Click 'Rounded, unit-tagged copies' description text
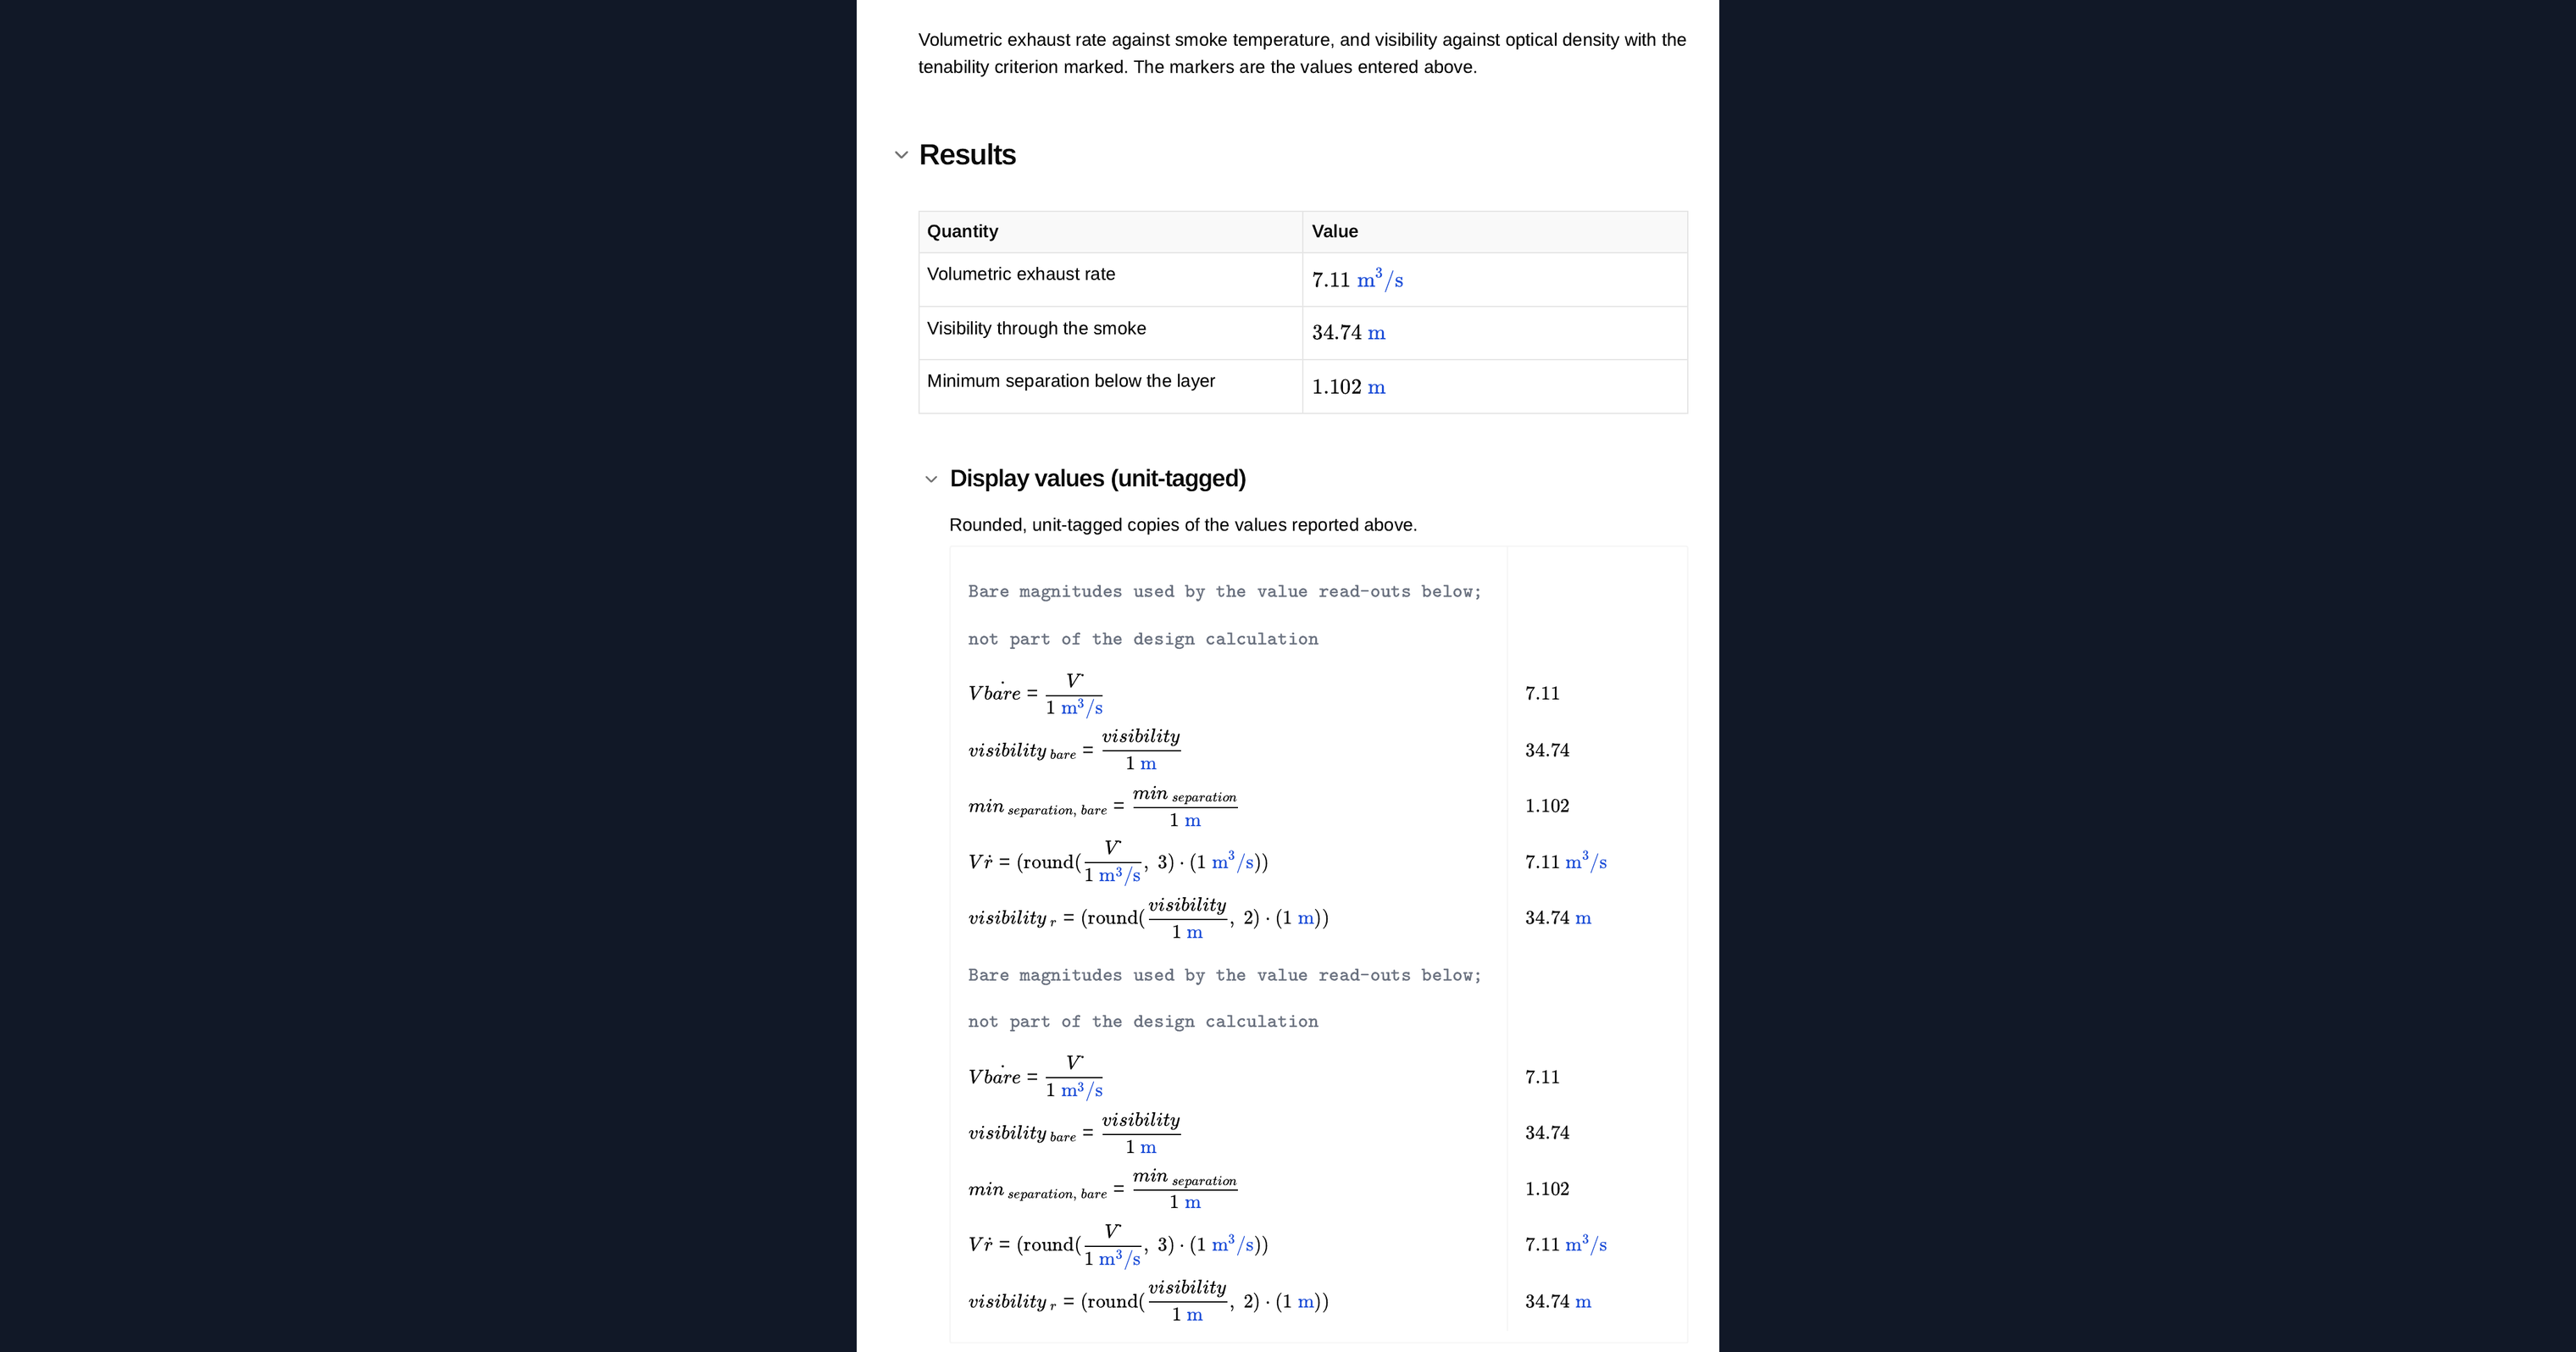Image resolution: width=2576 pixels, height=1352 pixels. click(x=1182, y=525)
